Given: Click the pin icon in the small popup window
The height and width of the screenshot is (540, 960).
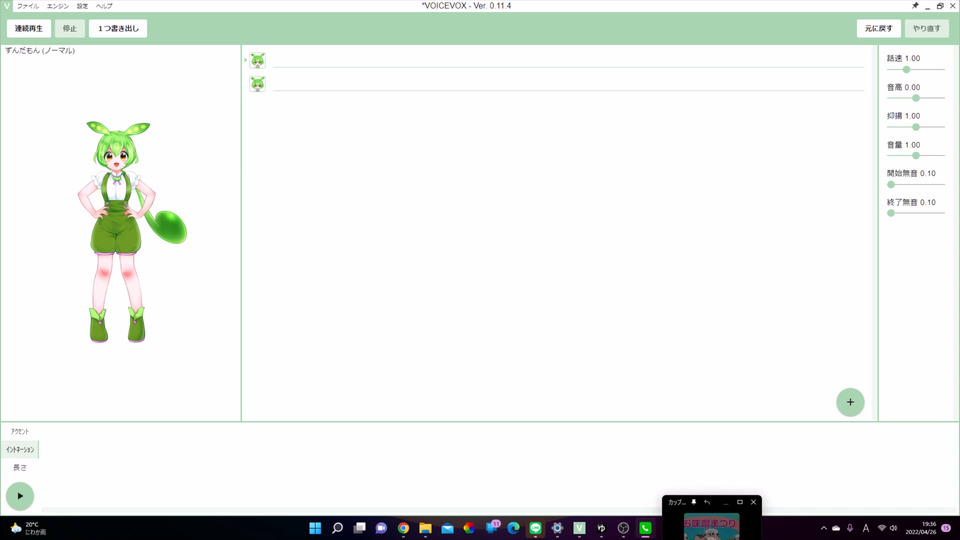Looking at the screenshot, I should point(694,502).
